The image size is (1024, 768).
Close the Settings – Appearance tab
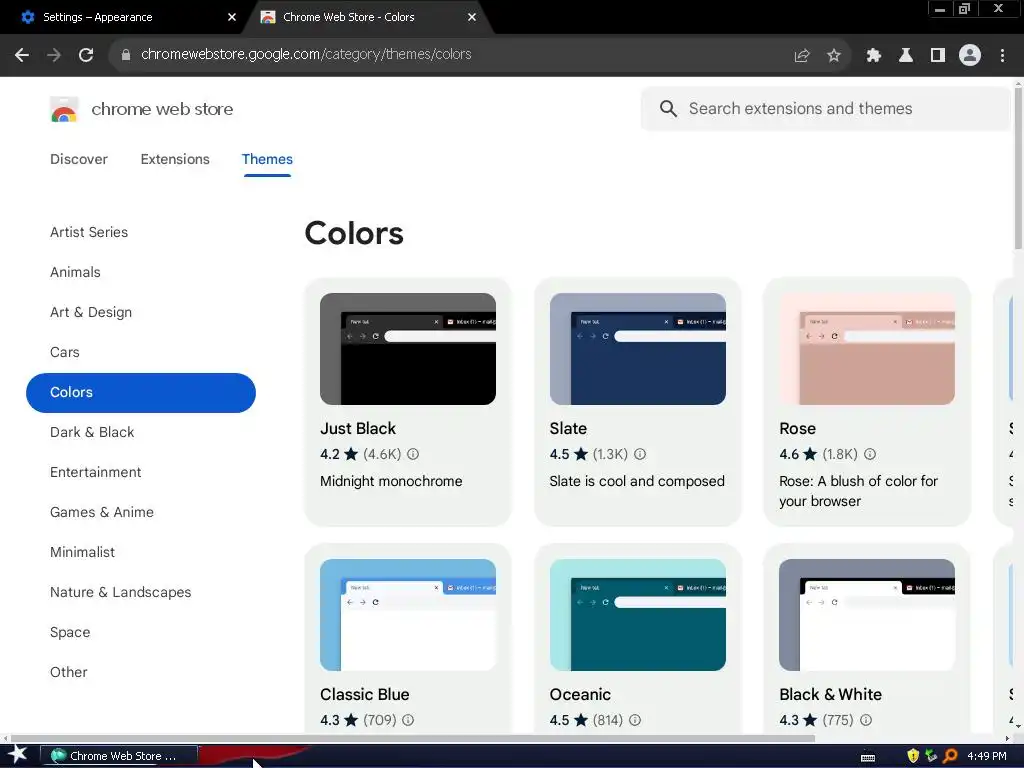click(x=232, y=17)
